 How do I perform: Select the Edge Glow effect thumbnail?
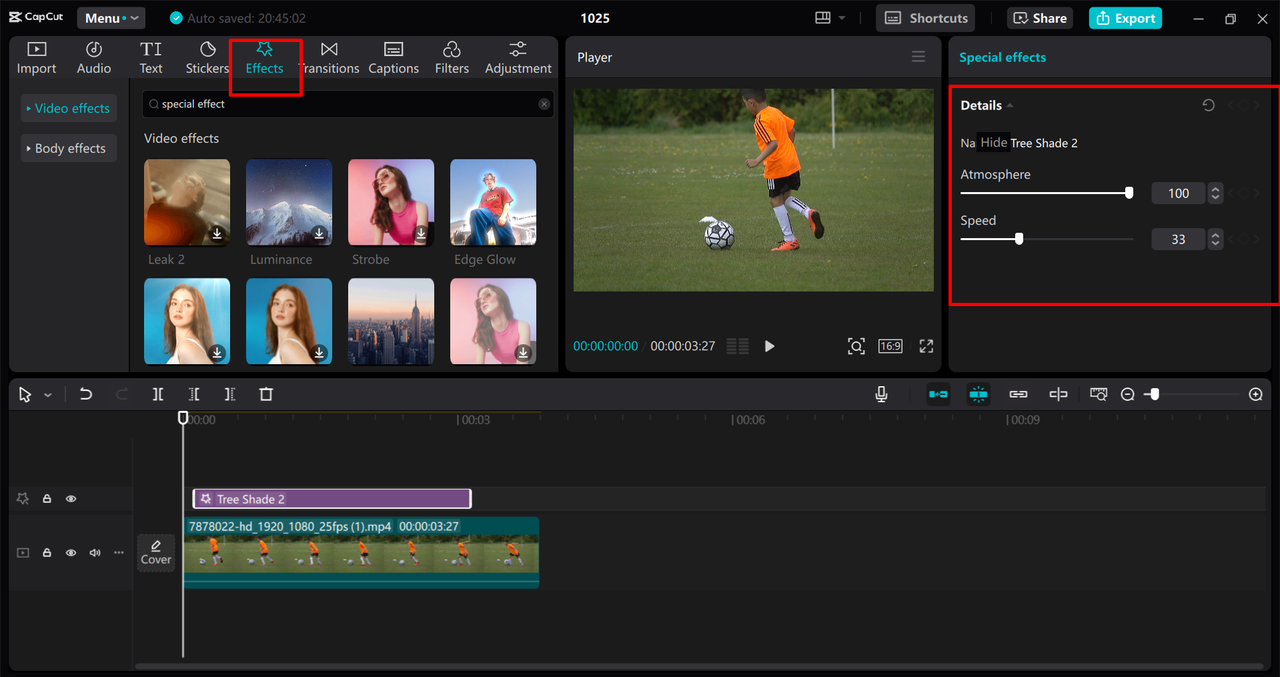click(493, 202)
